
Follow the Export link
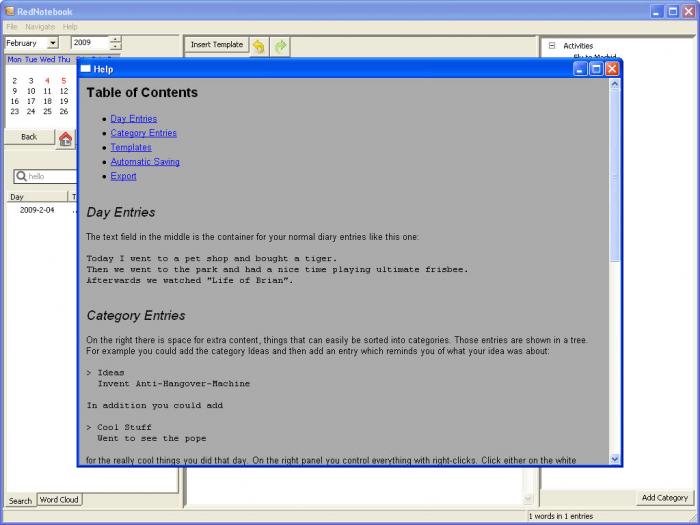pyautogui.click(x=124, y=176)
